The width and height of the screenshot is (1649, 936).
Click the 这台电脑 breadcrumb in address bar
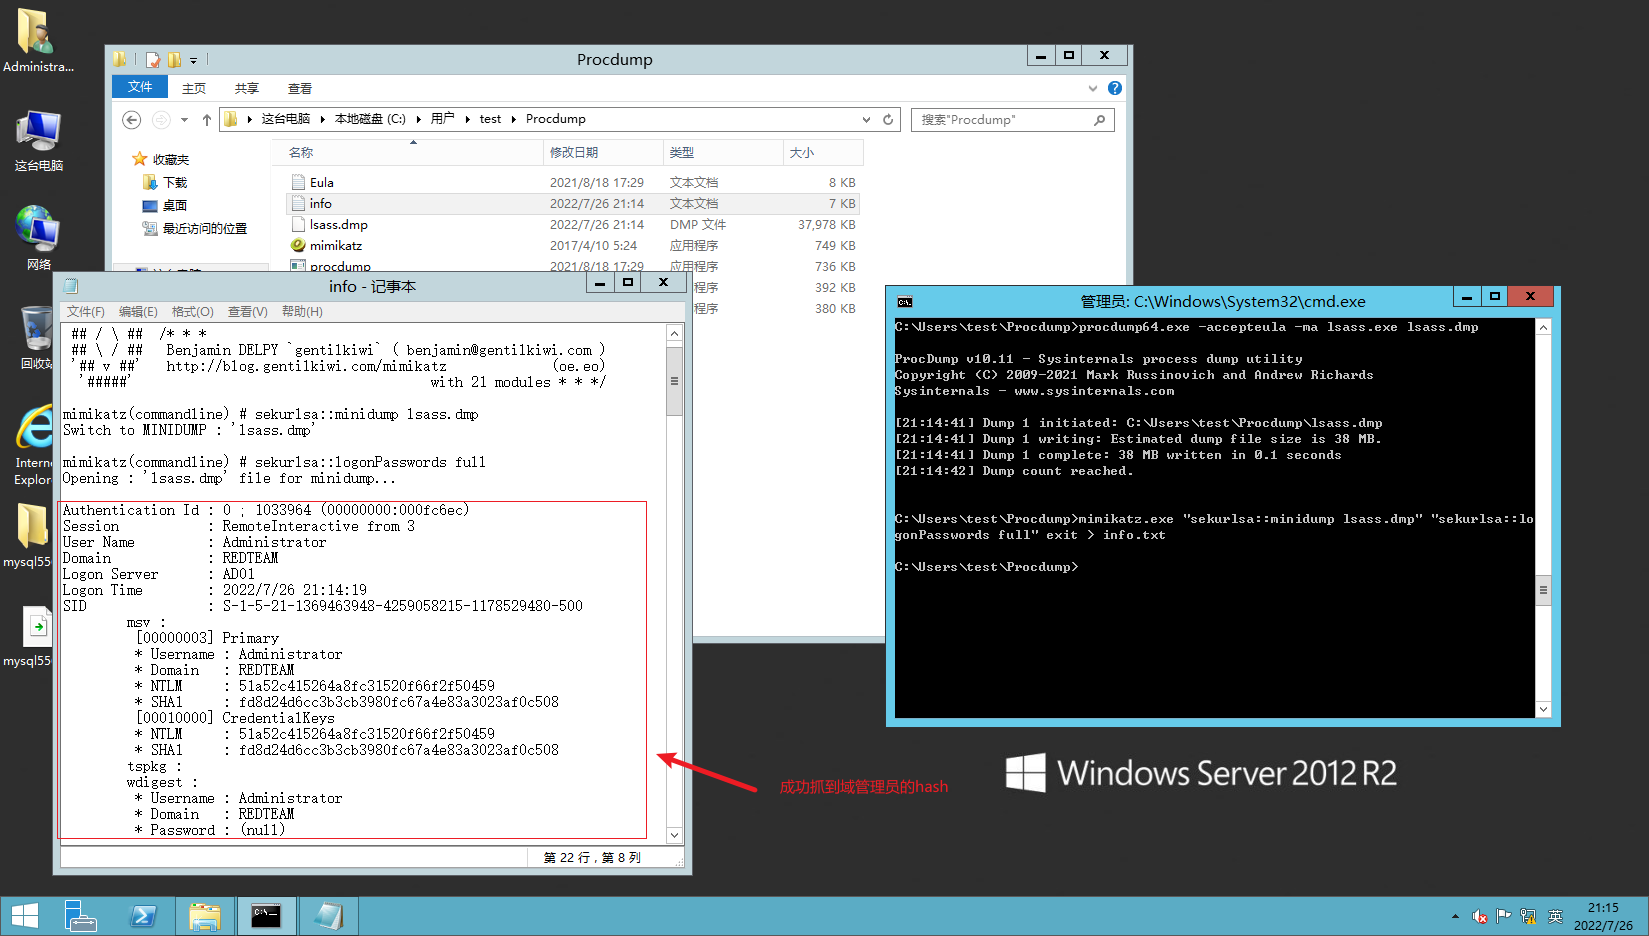[x=286, y=119]
